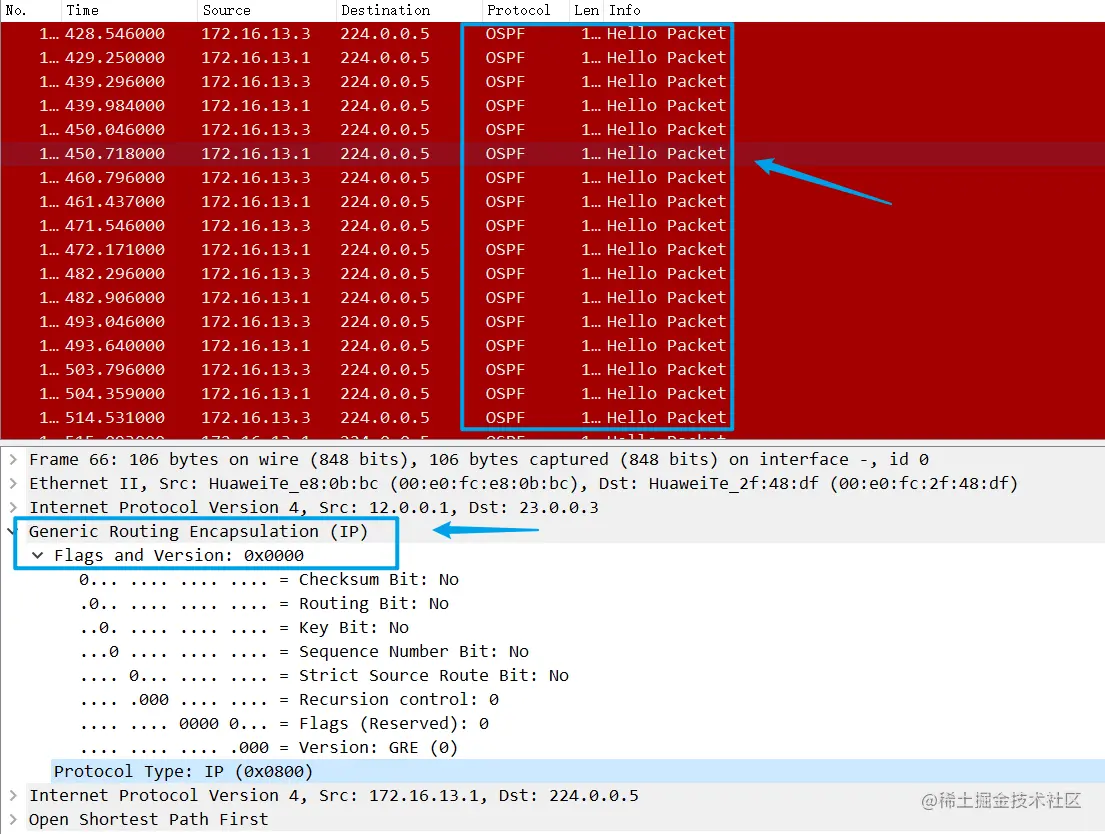Collapse the Flags and Version: 0x0000 node
The height and width of the screenshot is (834, 1105).
(39, 556)
